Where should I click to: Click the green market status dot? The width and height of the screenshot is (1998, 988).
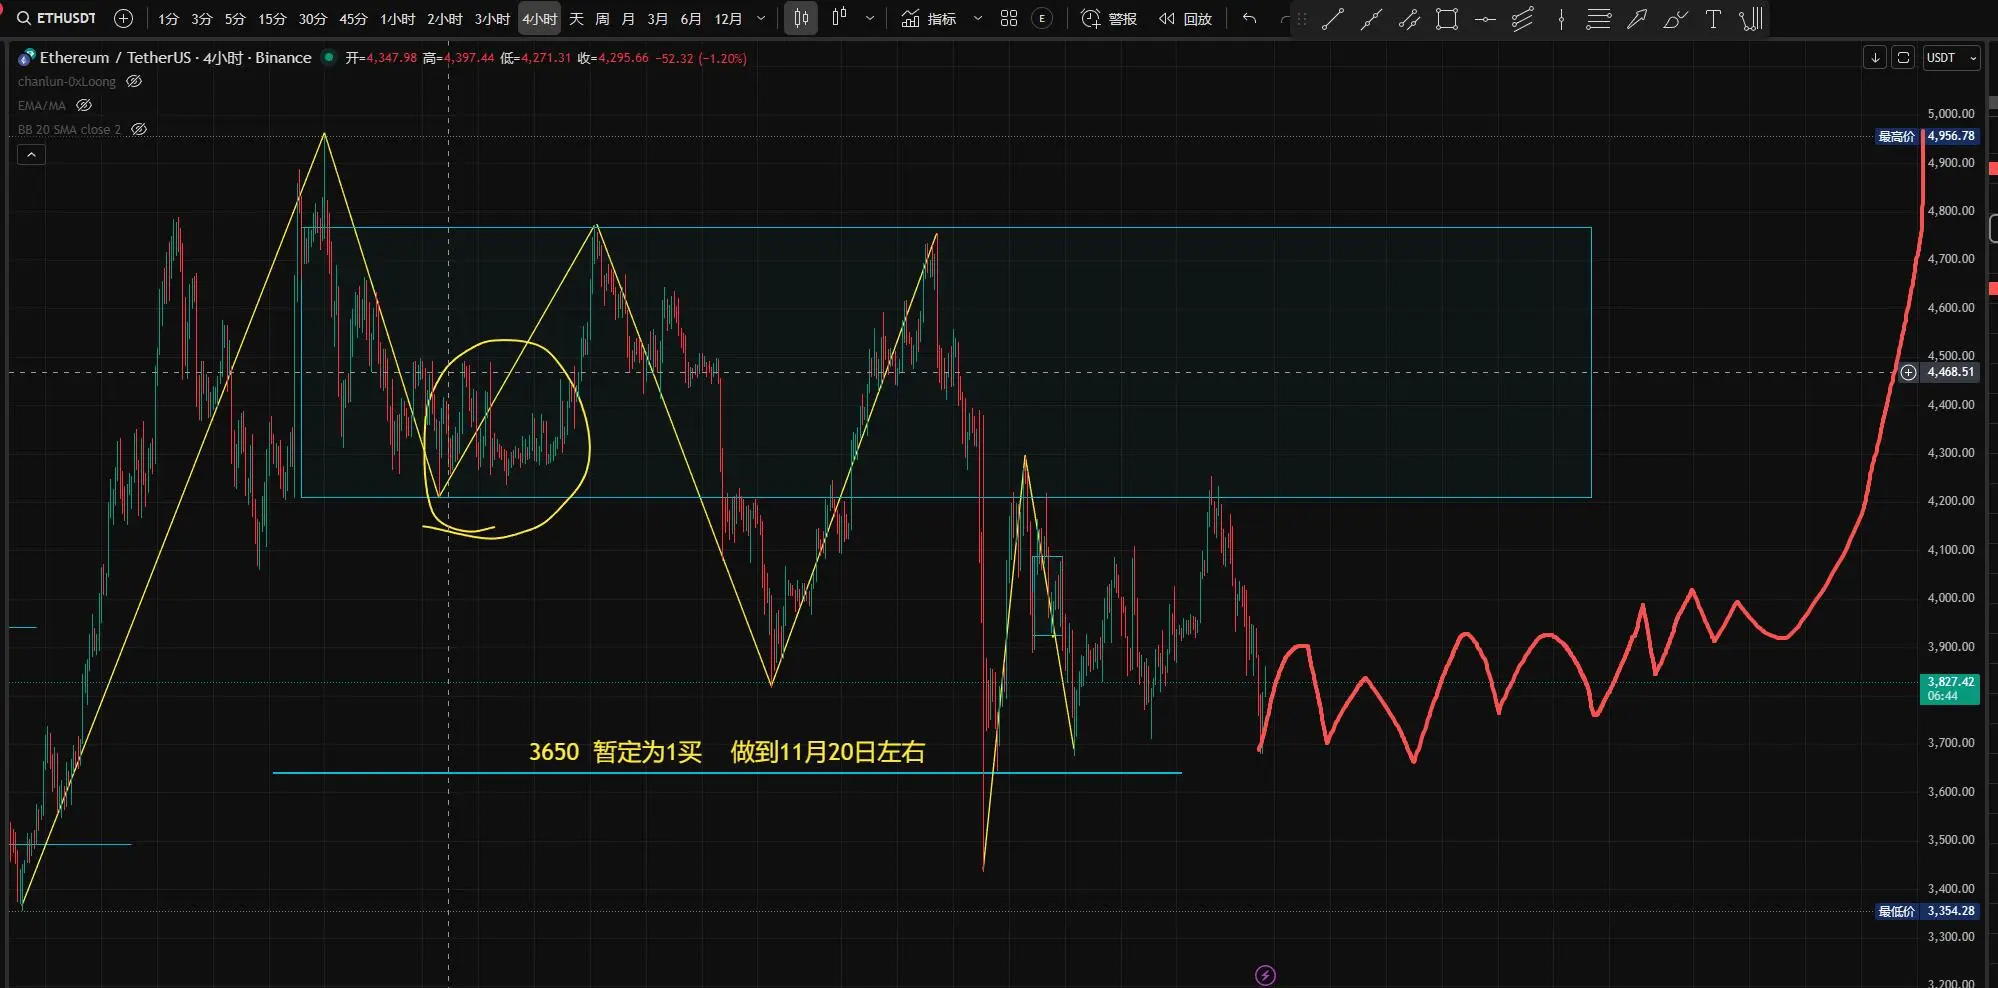click(328, 58)
